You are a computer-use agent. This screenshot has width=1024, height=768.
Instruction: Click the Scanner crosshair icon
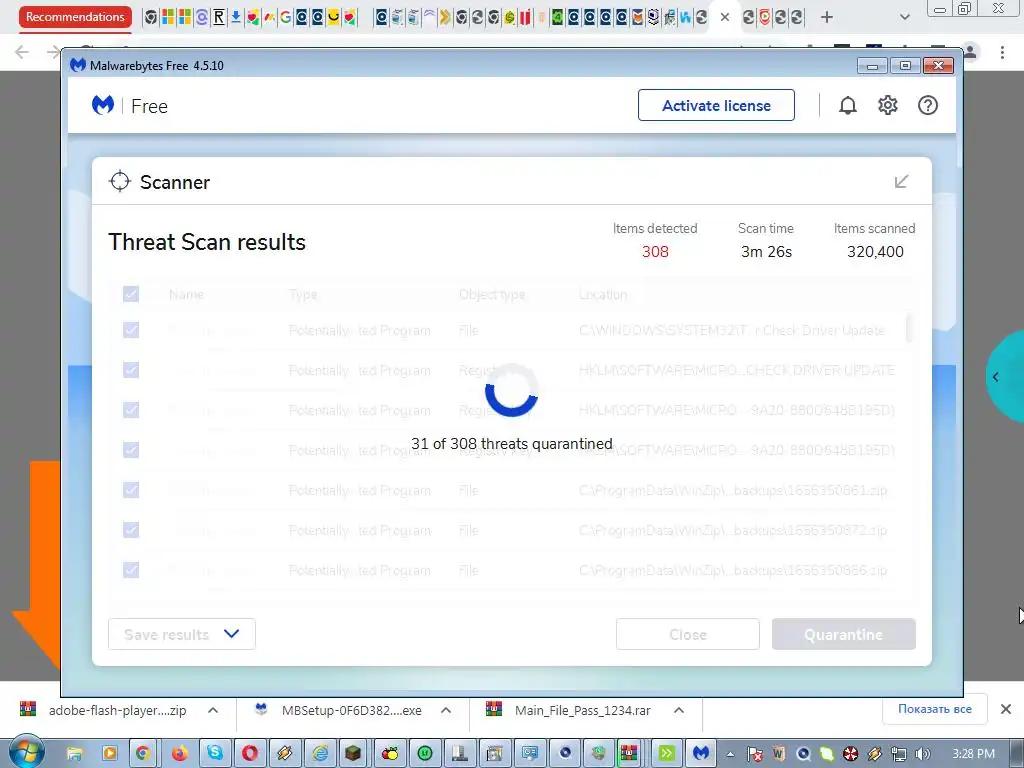point(120,182)
